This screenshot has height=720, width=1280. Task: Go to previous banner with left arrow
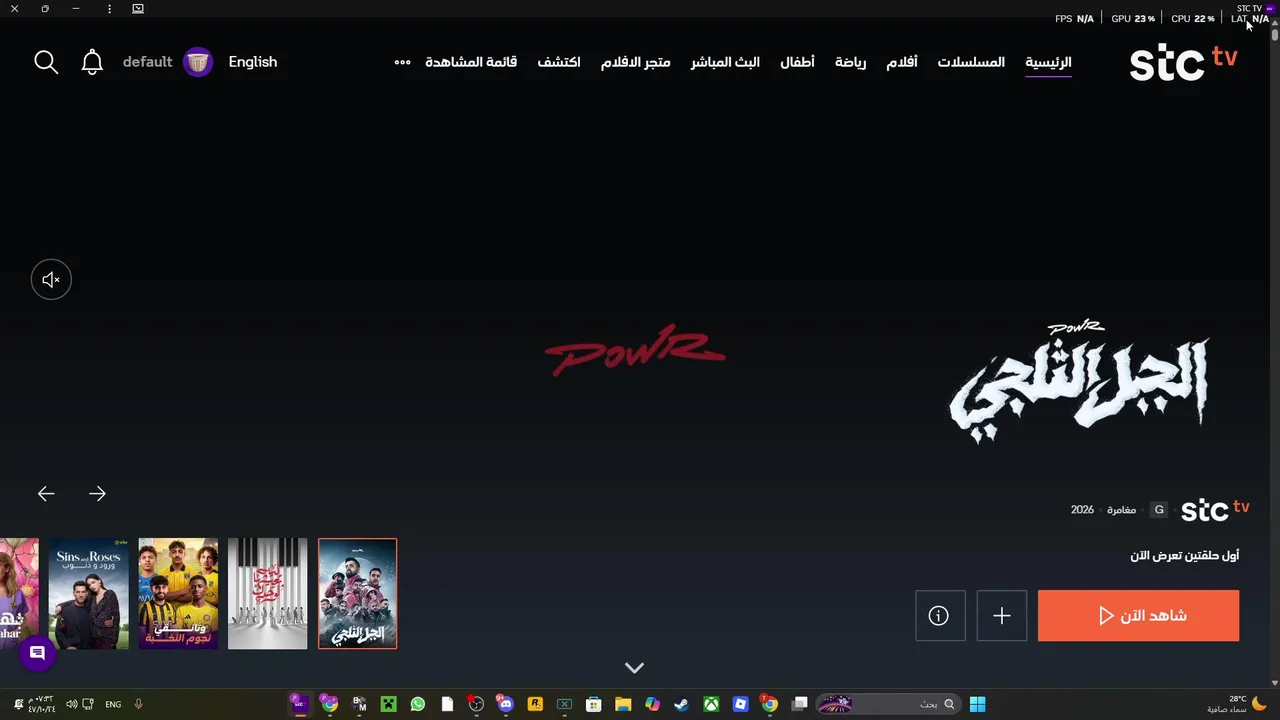coord(46,494)
